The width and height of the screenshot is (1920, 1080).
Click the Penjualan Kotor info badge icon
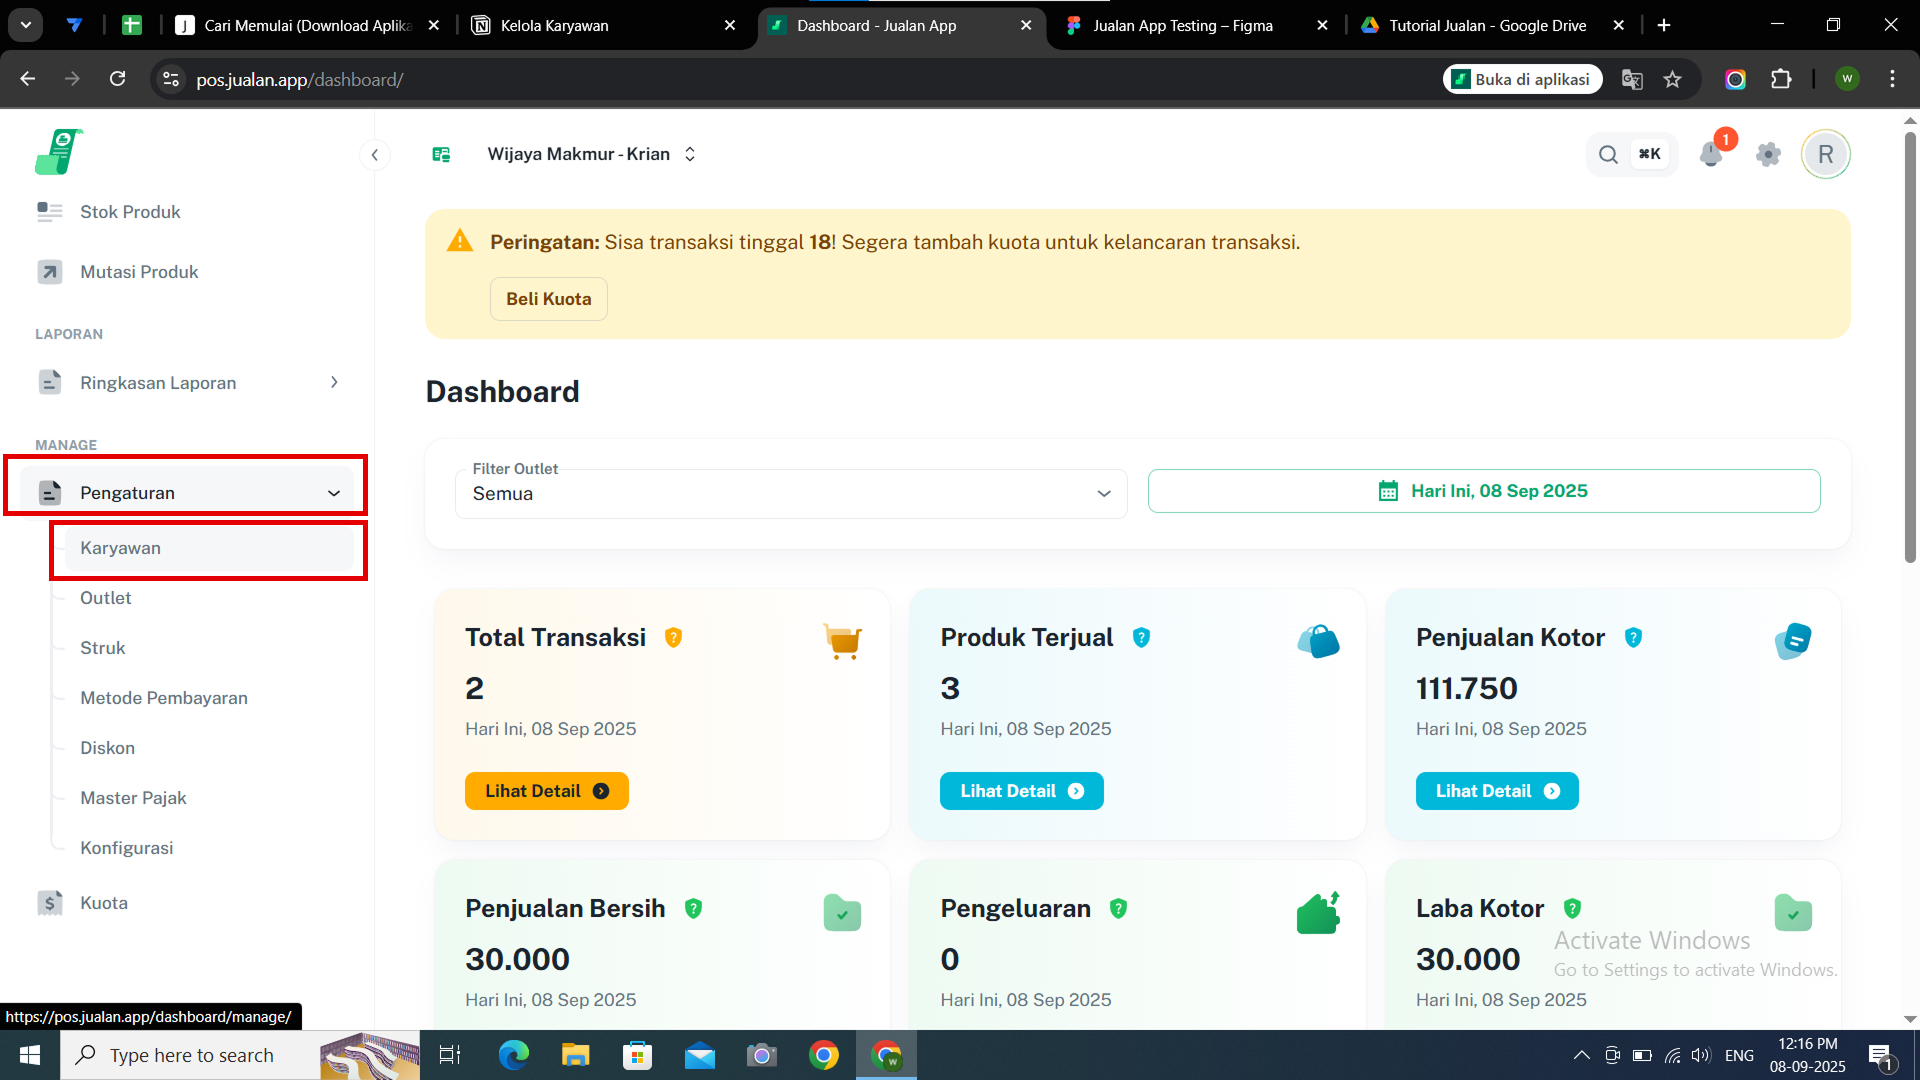tap(1633, 637)
